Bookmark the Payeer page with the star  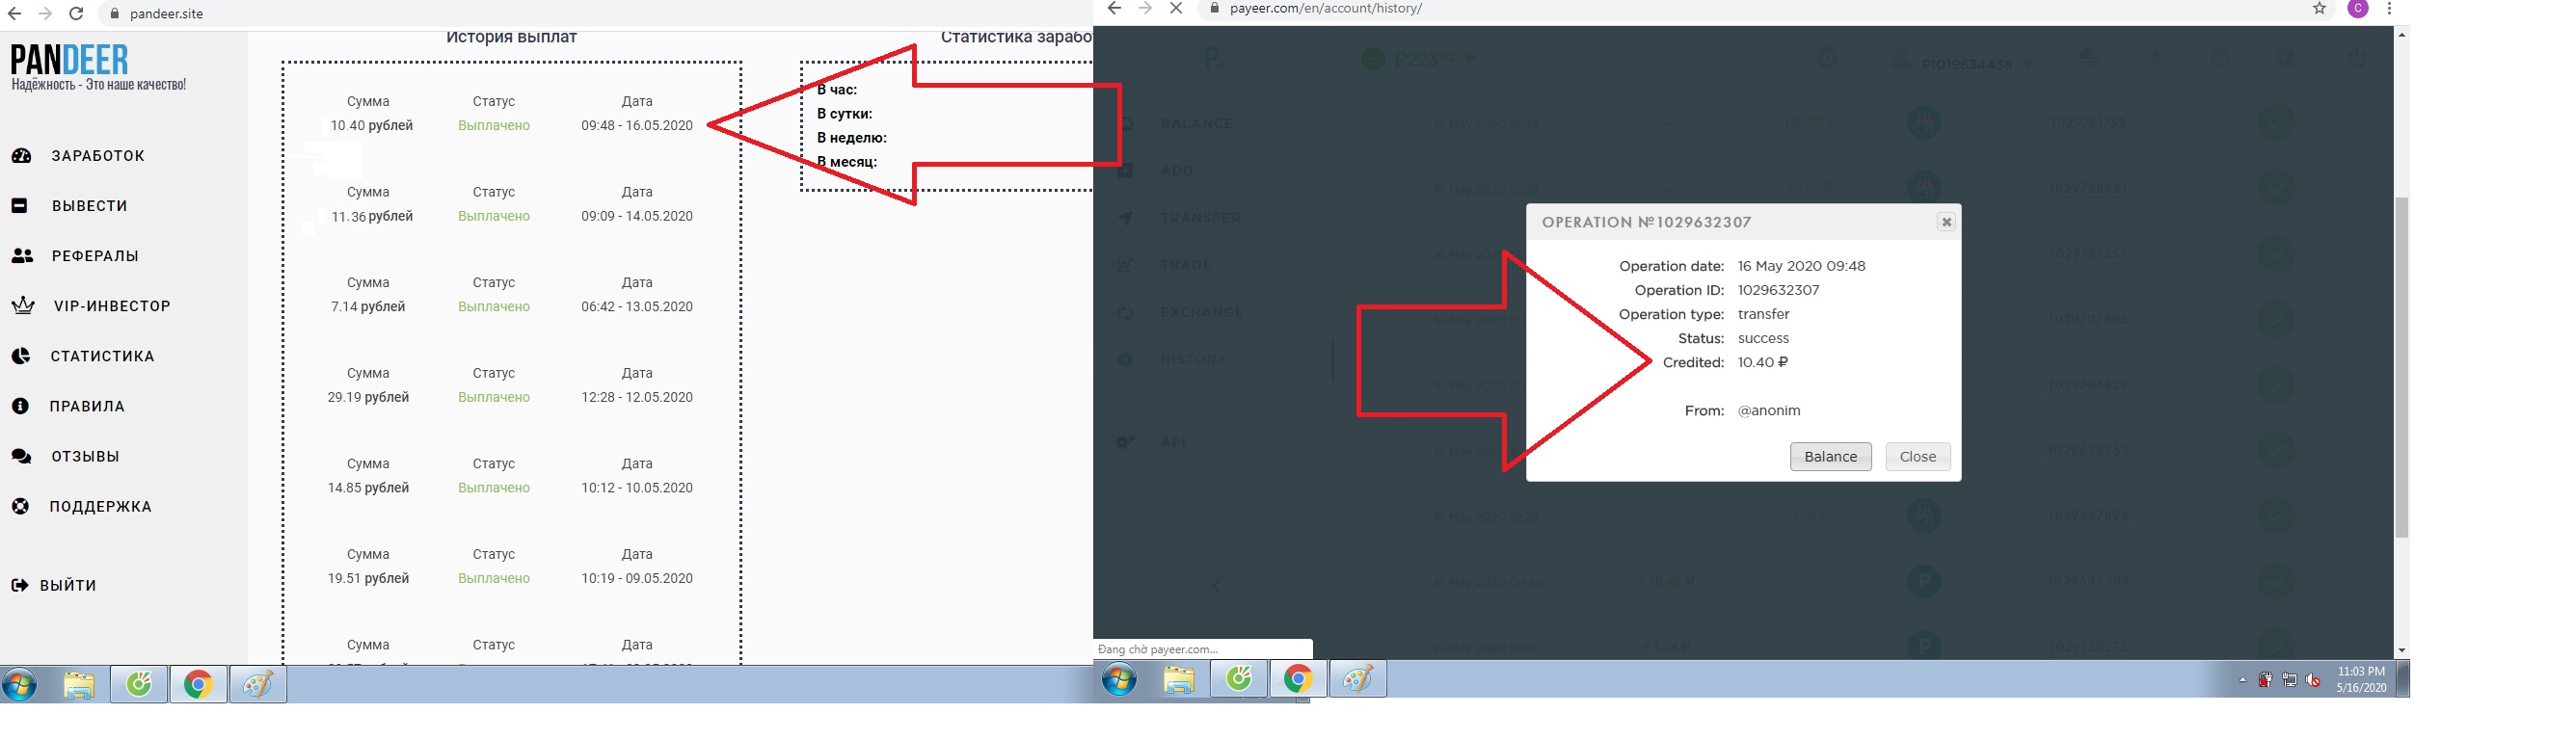(x=2319, y=8)
